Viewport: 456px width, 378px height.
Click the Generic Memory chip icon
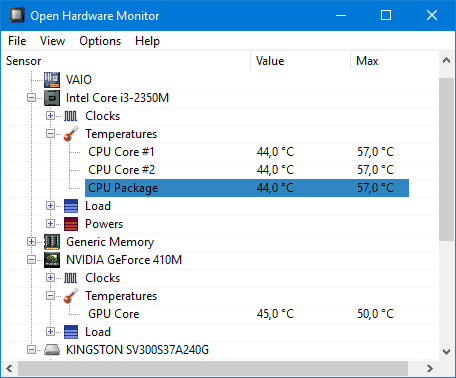click(x=52, y=242)
